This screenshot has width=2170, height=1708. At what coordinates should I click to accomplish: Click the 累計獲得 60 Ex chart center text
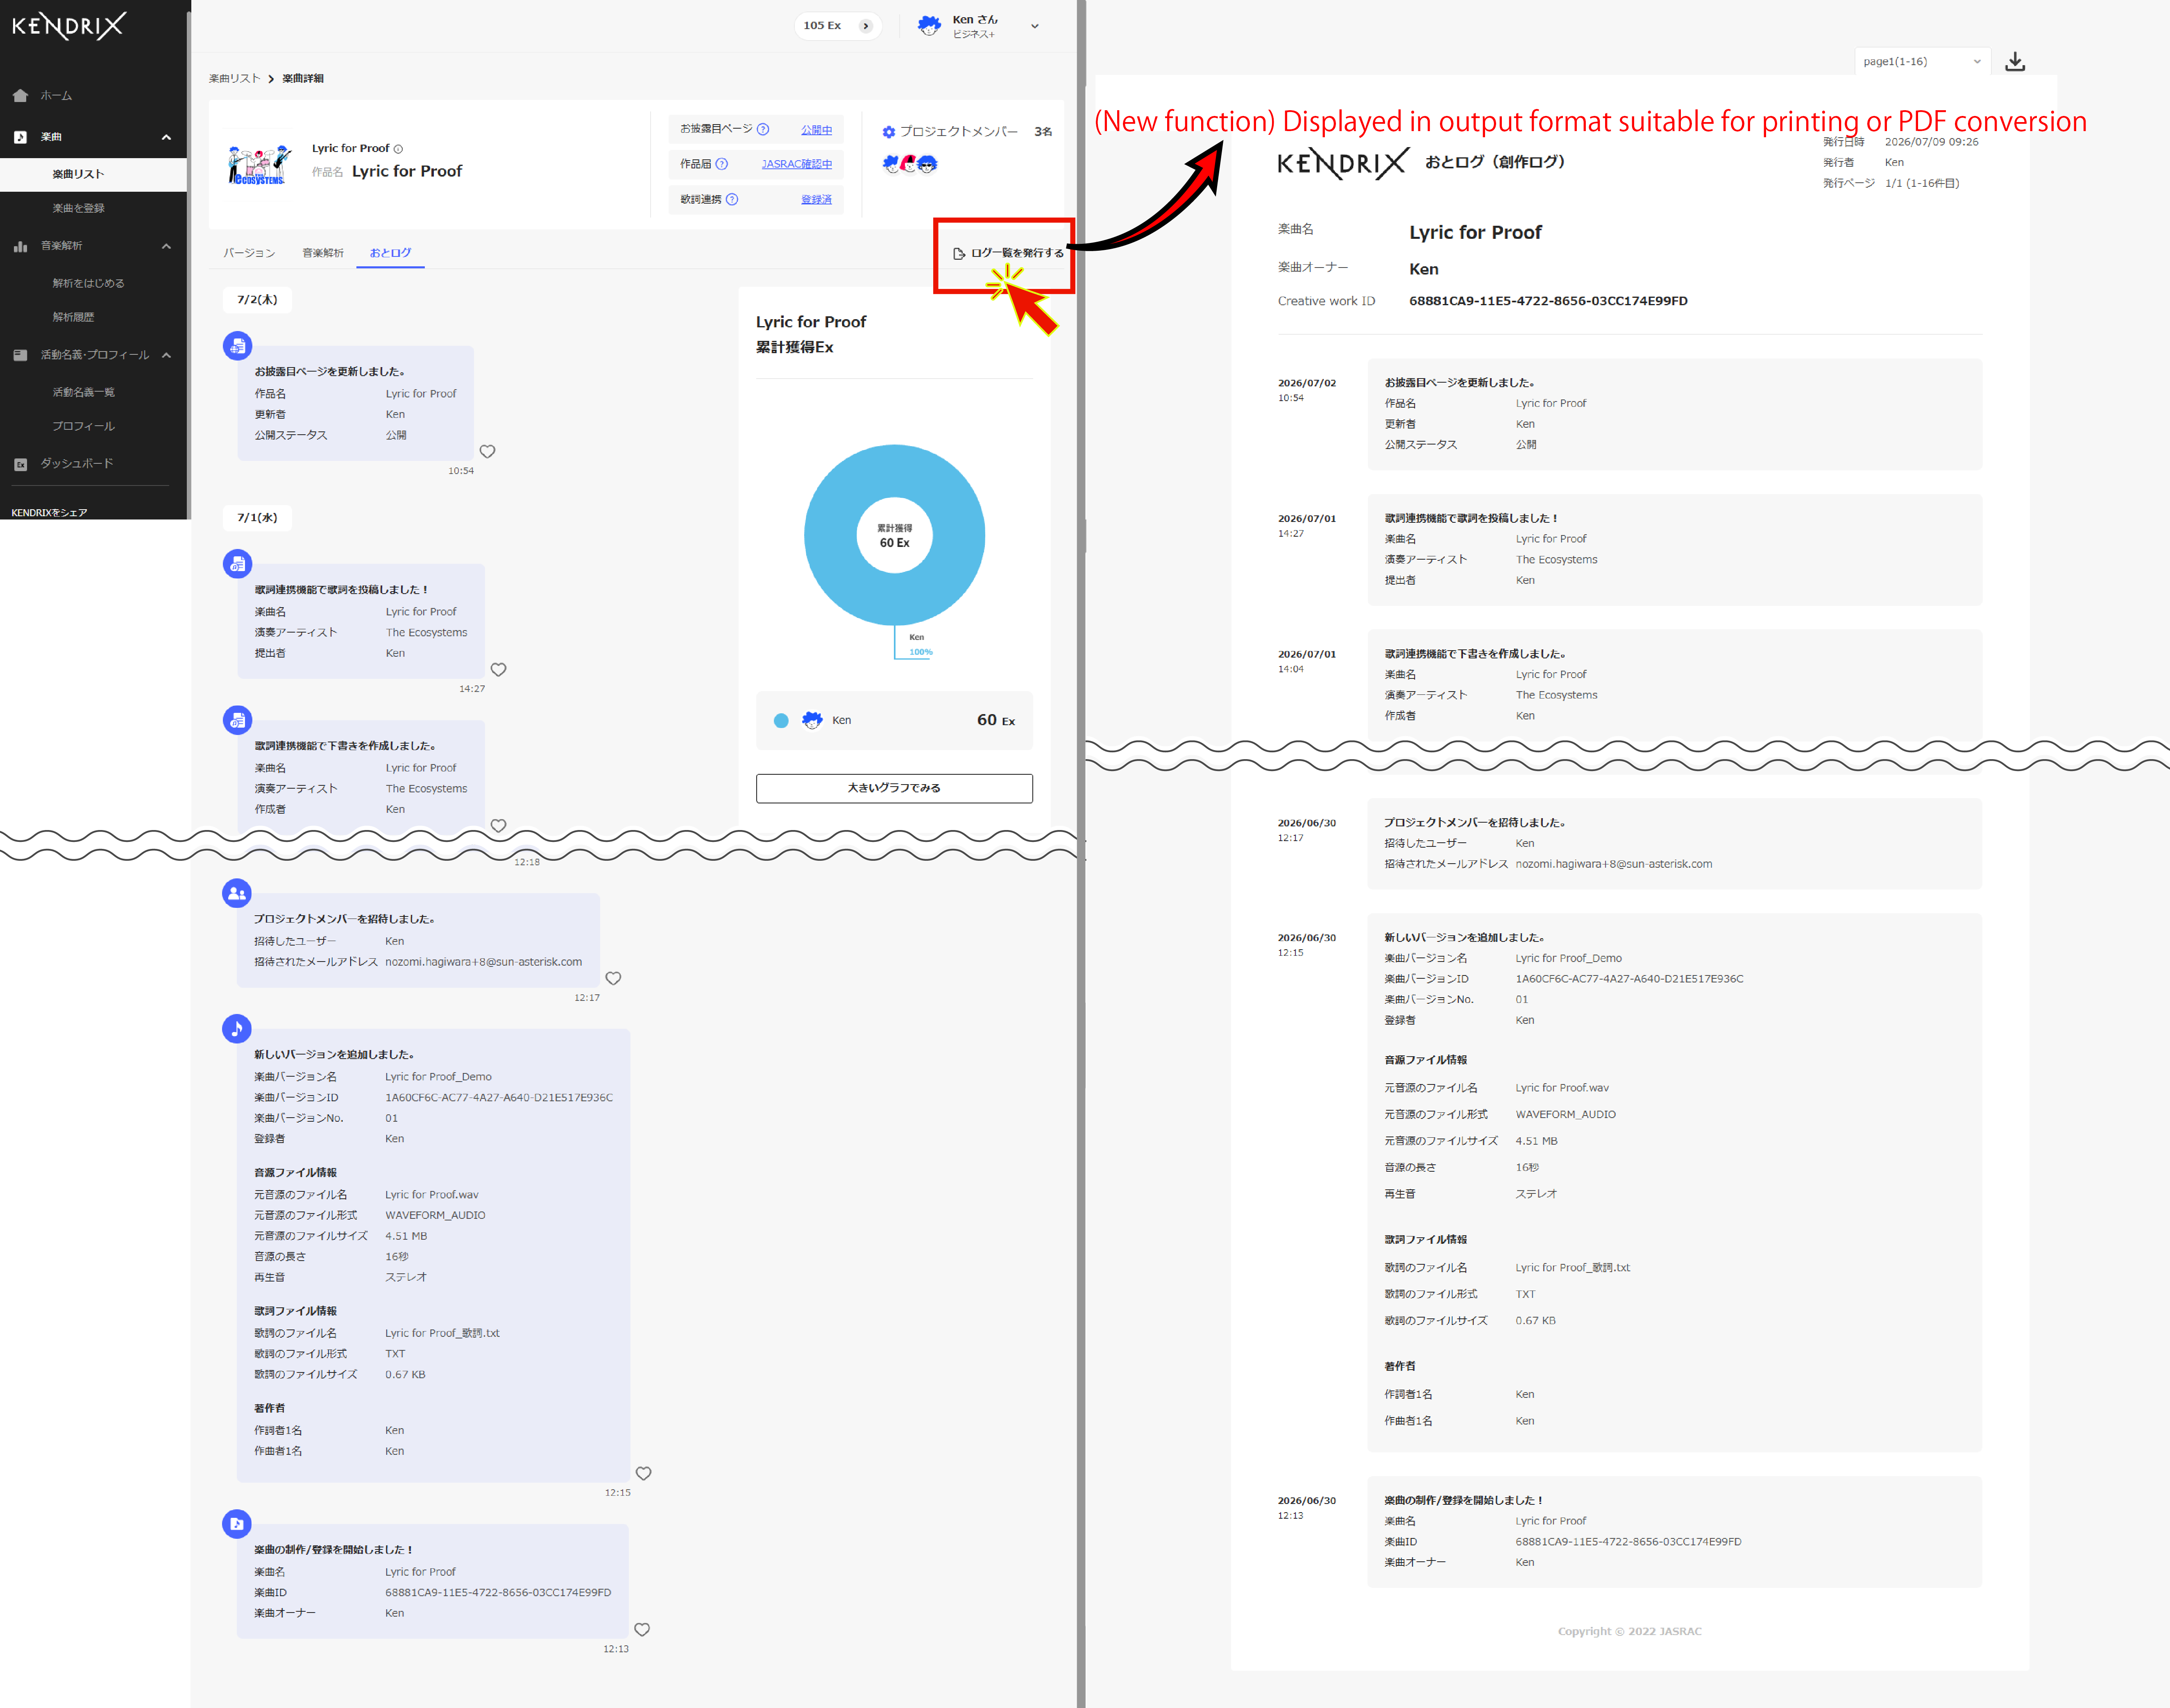[x=895, y=536]
